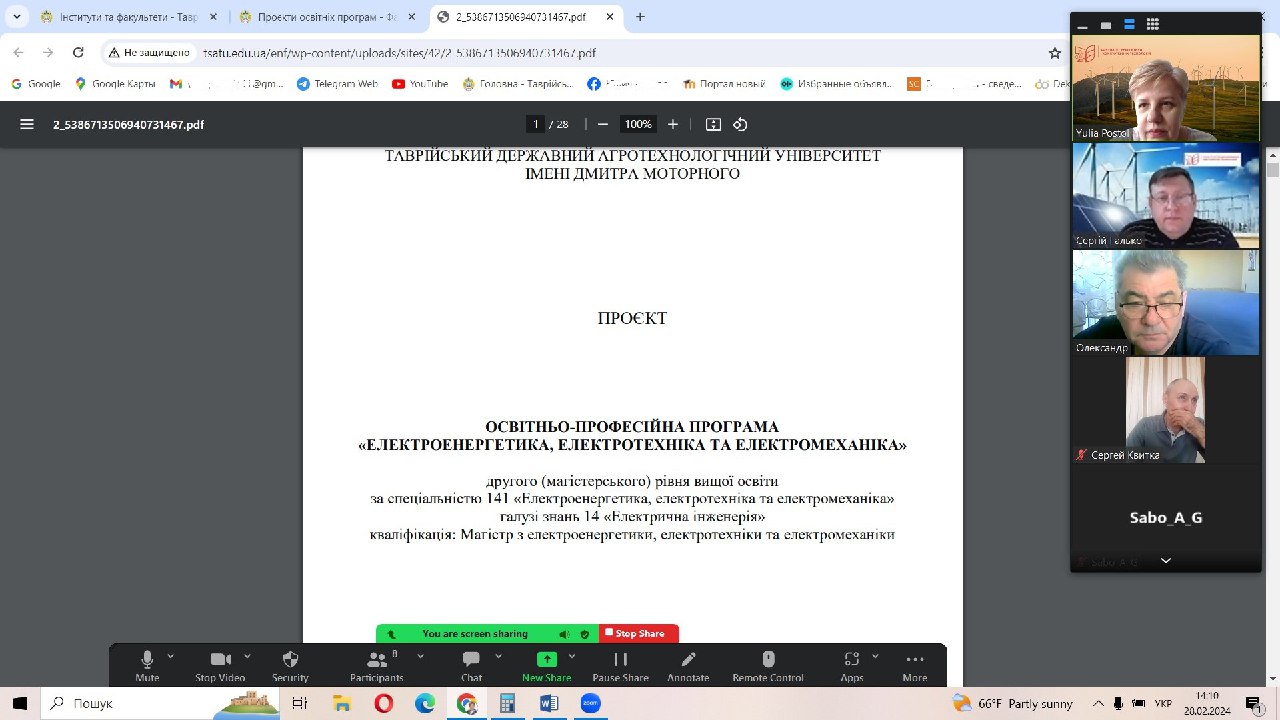Open the Annotate tool

click(x=688, y=665)
